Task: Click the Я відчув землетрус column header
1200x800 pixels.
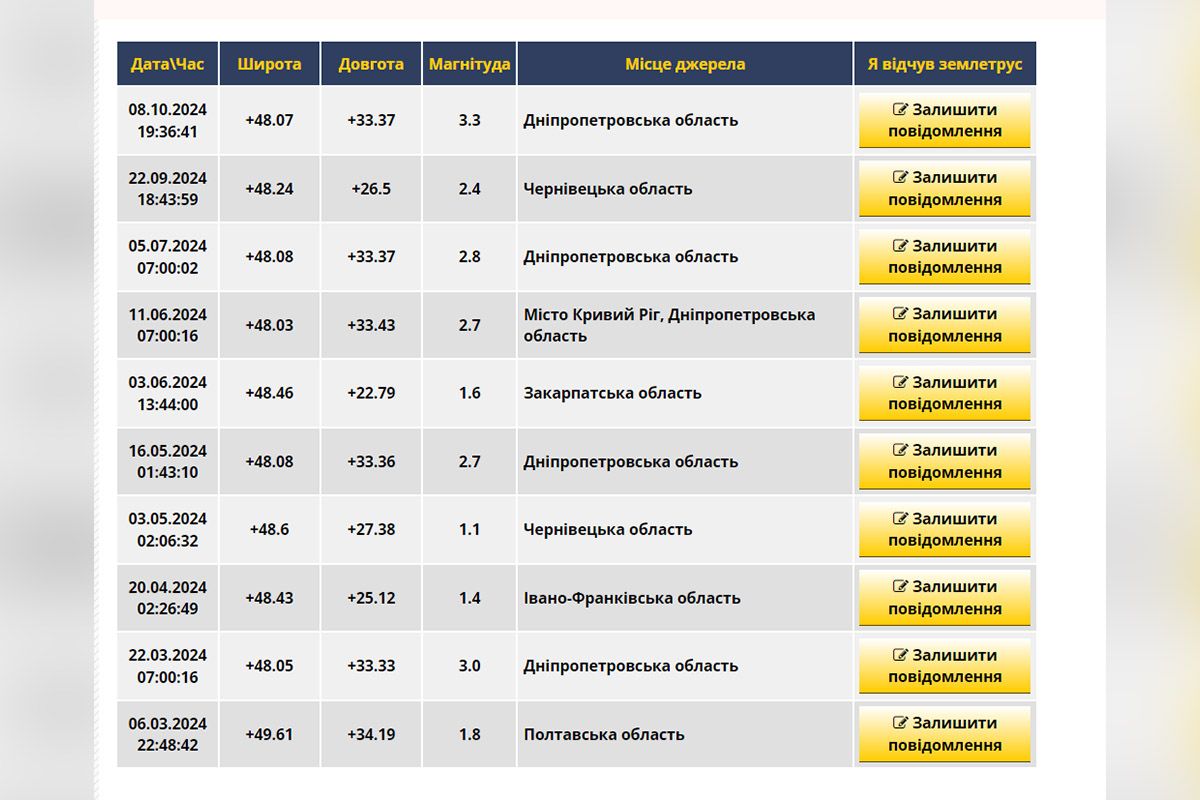Action: (x=944, y=64)
